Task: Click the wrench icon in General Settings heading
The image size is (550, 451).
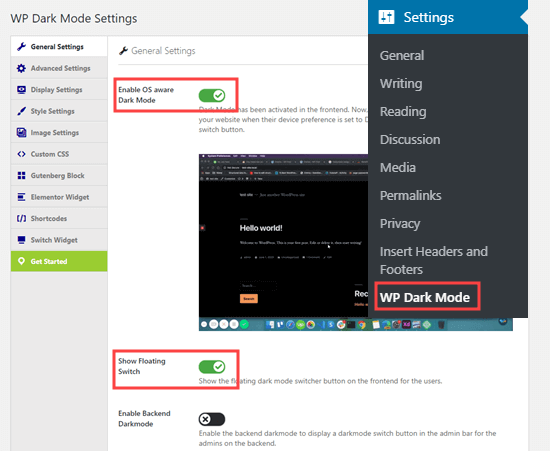Action: (123, 51)
